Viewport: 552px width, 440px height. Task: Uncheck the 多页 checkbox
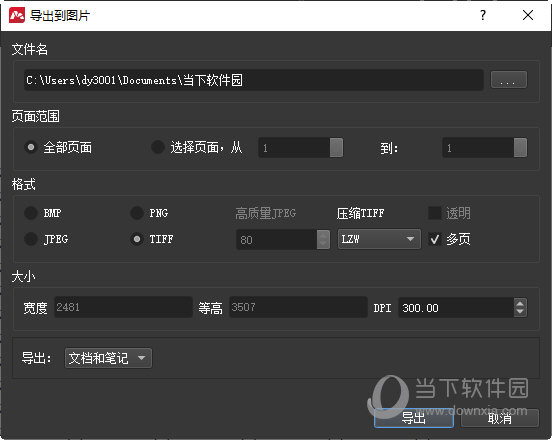click(x=435, y=239)
